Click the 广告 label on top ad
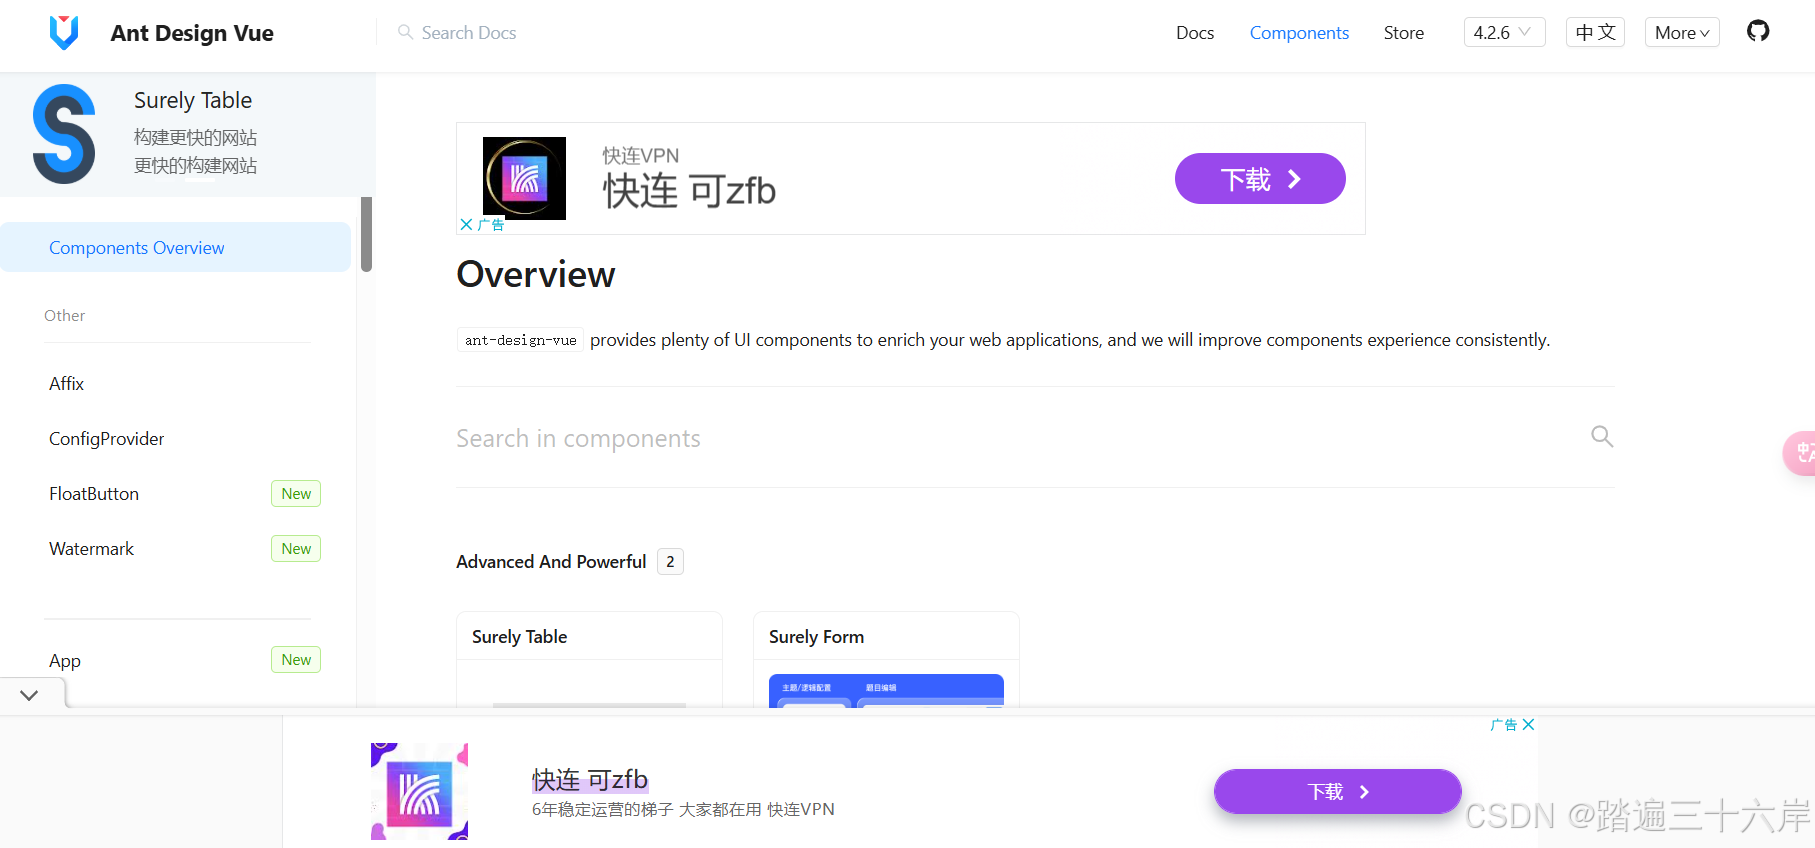Image resolution: width=1815 pixels, height=848 pixels. 491,225
